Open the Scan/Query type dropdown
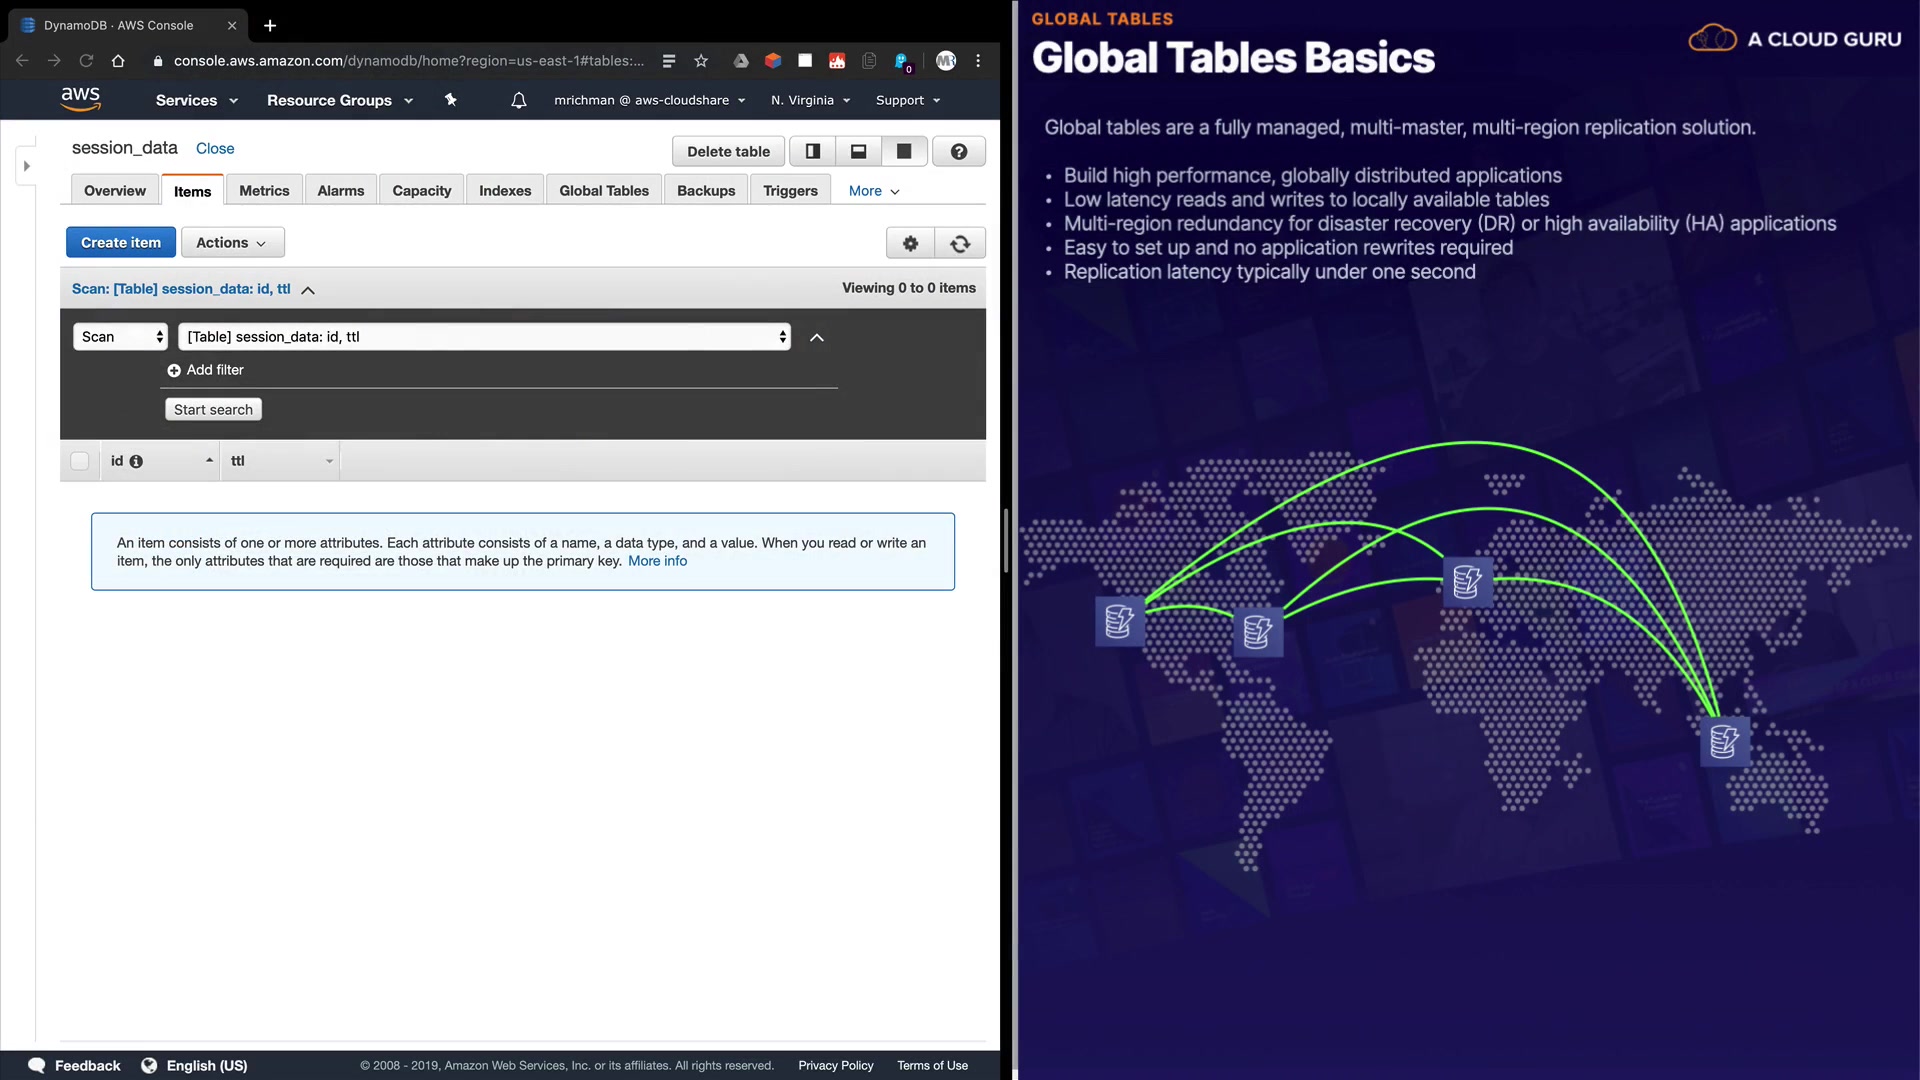 pos(120,337)
